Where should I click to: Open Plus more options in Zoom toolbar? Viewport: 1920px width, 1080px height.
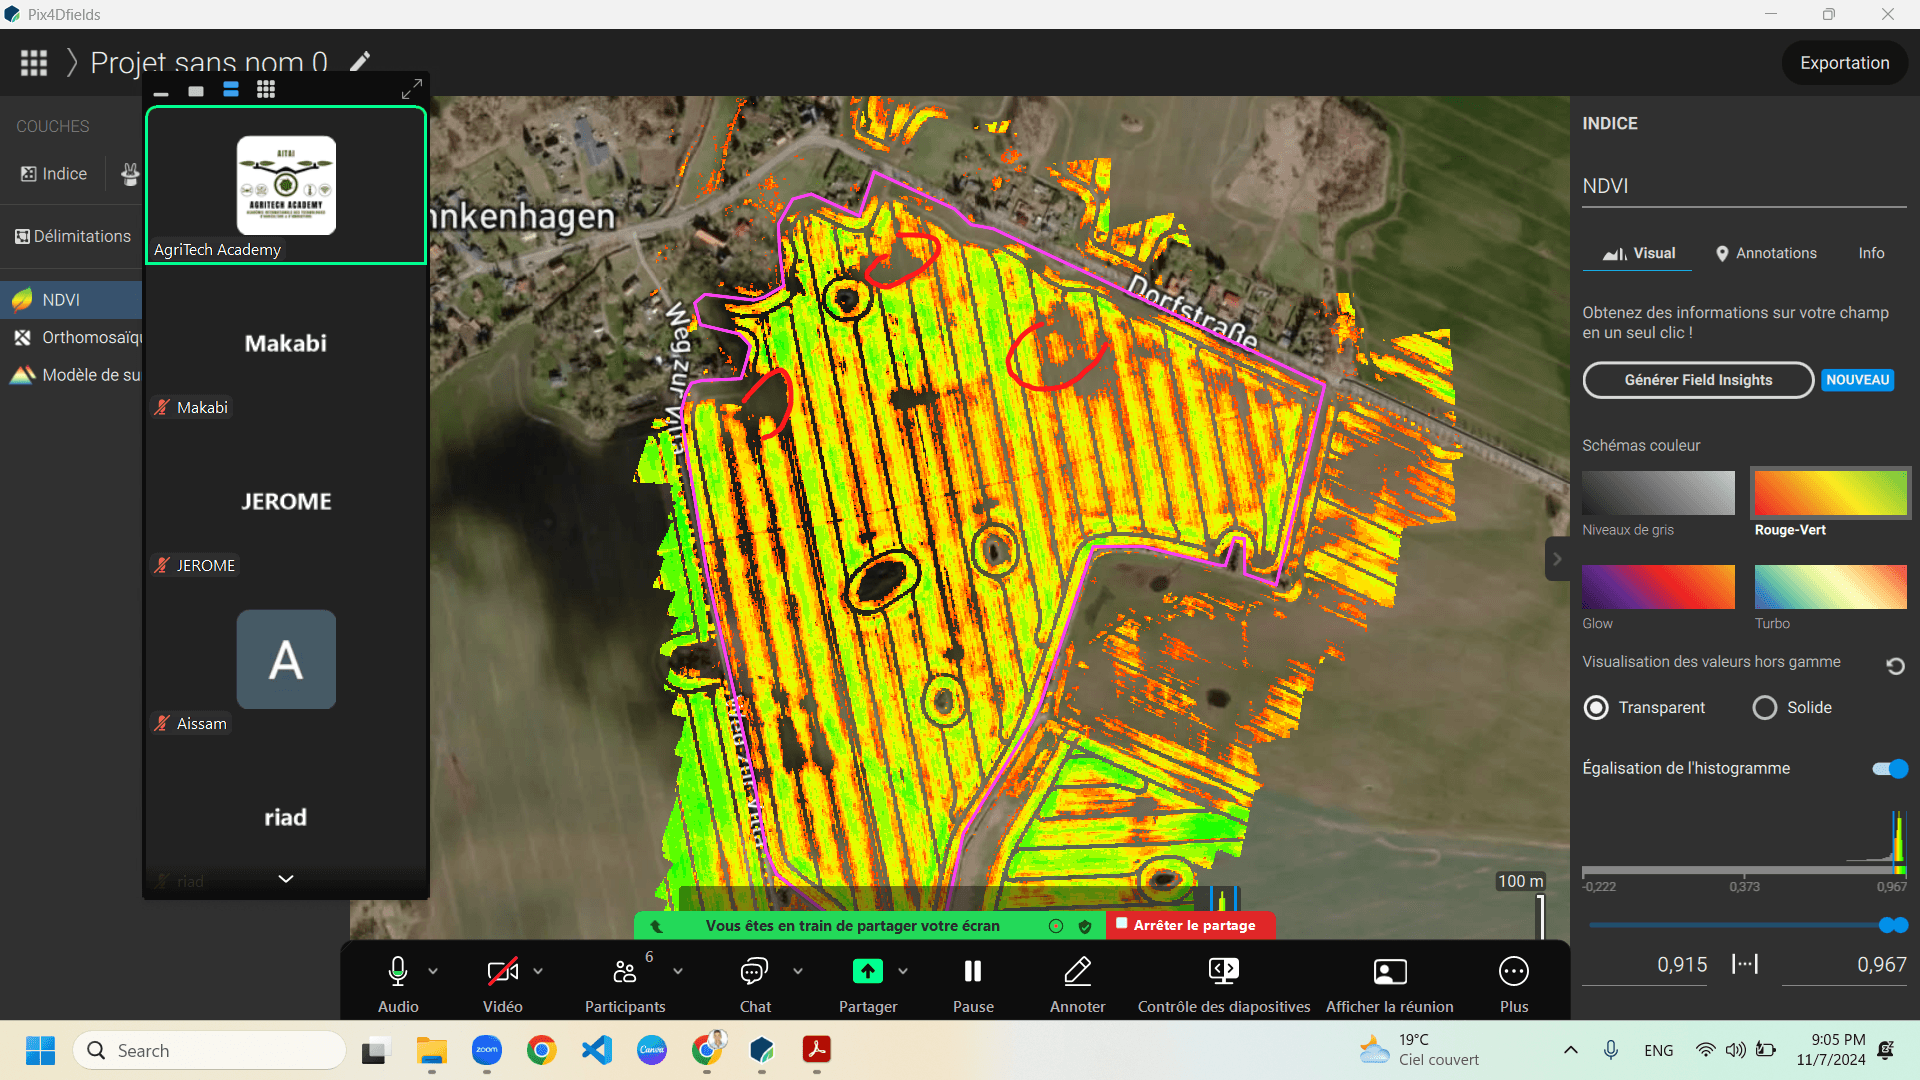tap(1513, 971)
